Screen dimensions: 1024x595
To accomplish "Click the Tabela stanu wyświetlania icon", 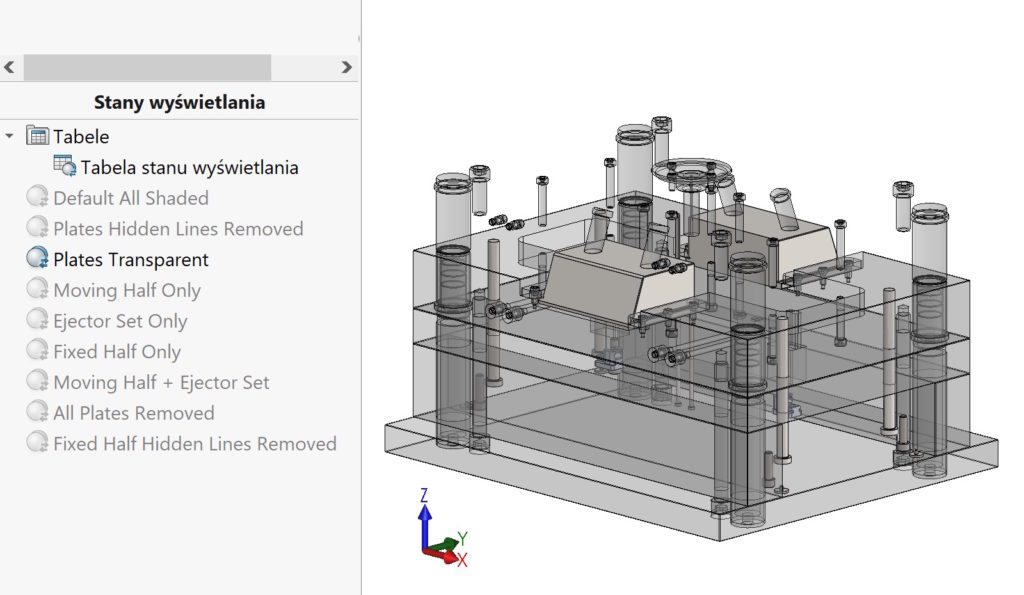I will click(64, 167).
